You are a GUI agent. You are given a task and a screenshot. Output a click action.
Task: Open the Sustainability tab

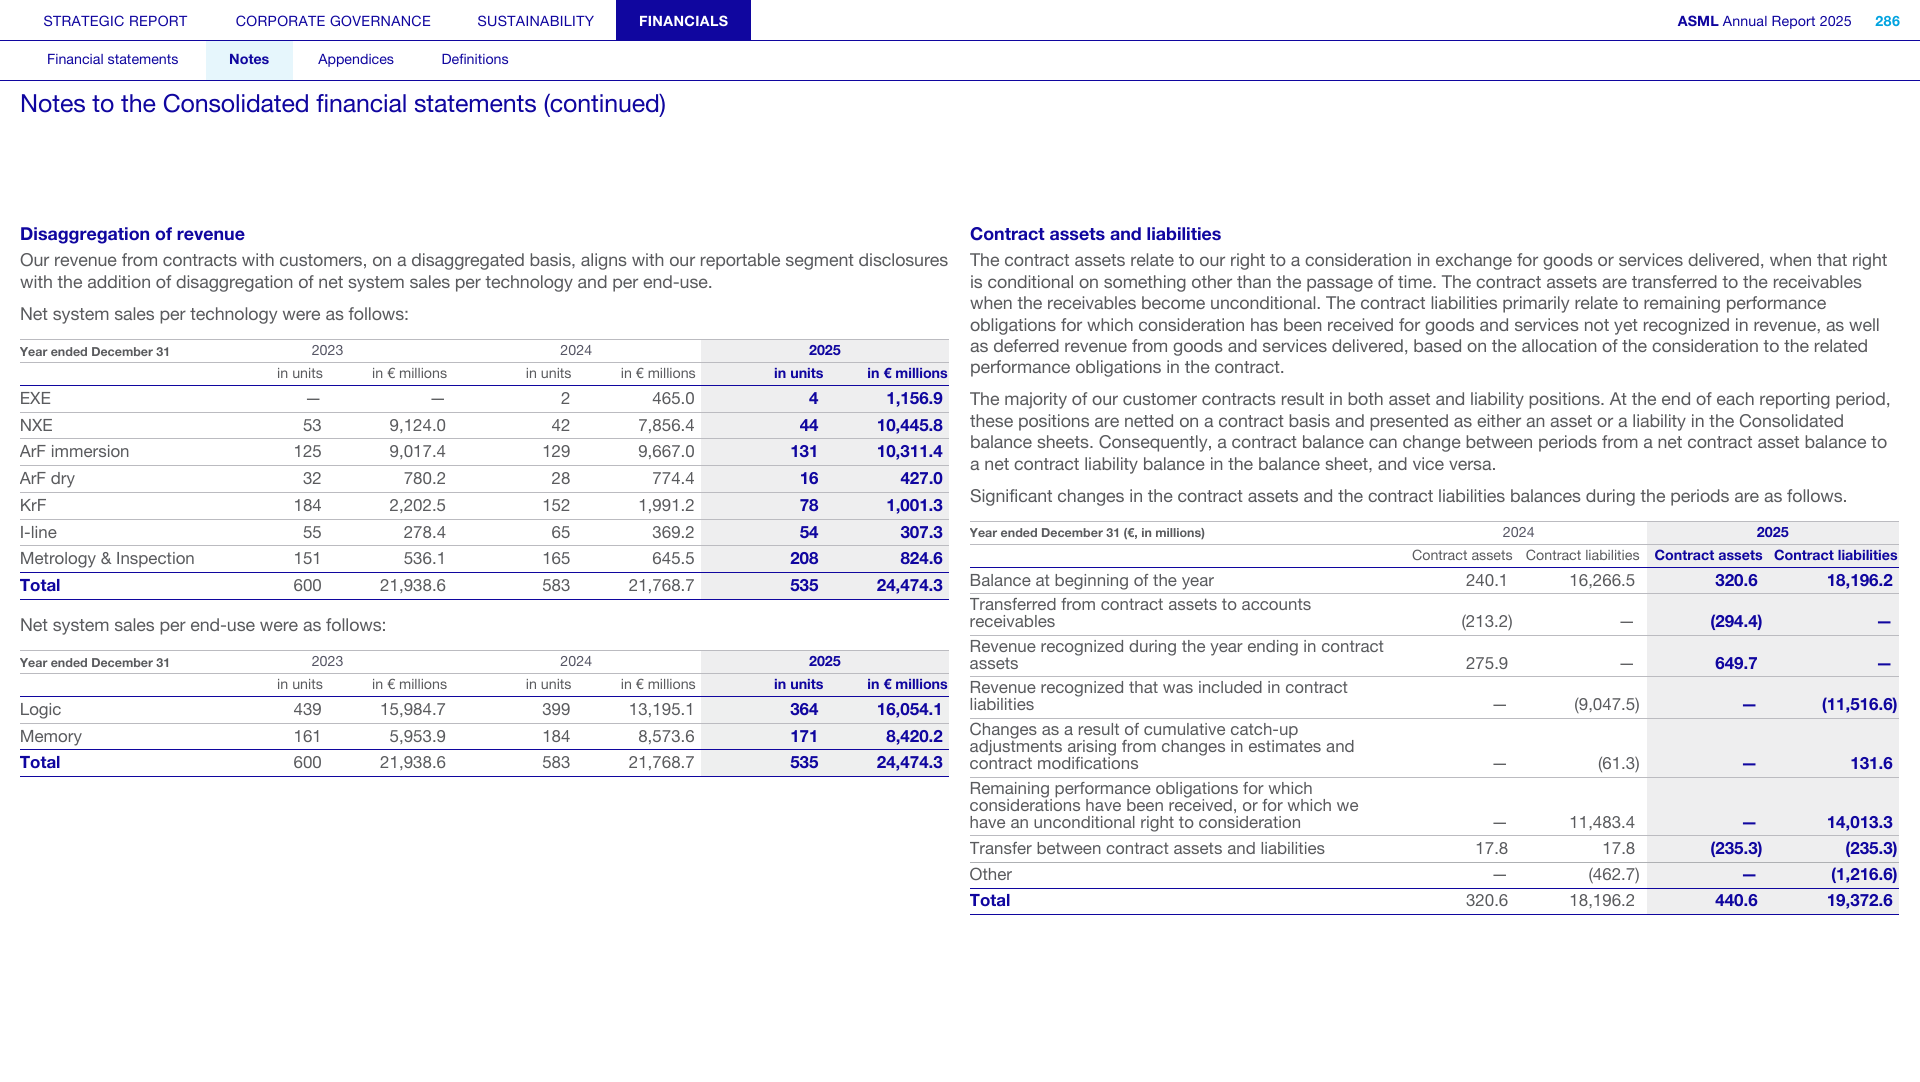[535, 21]
